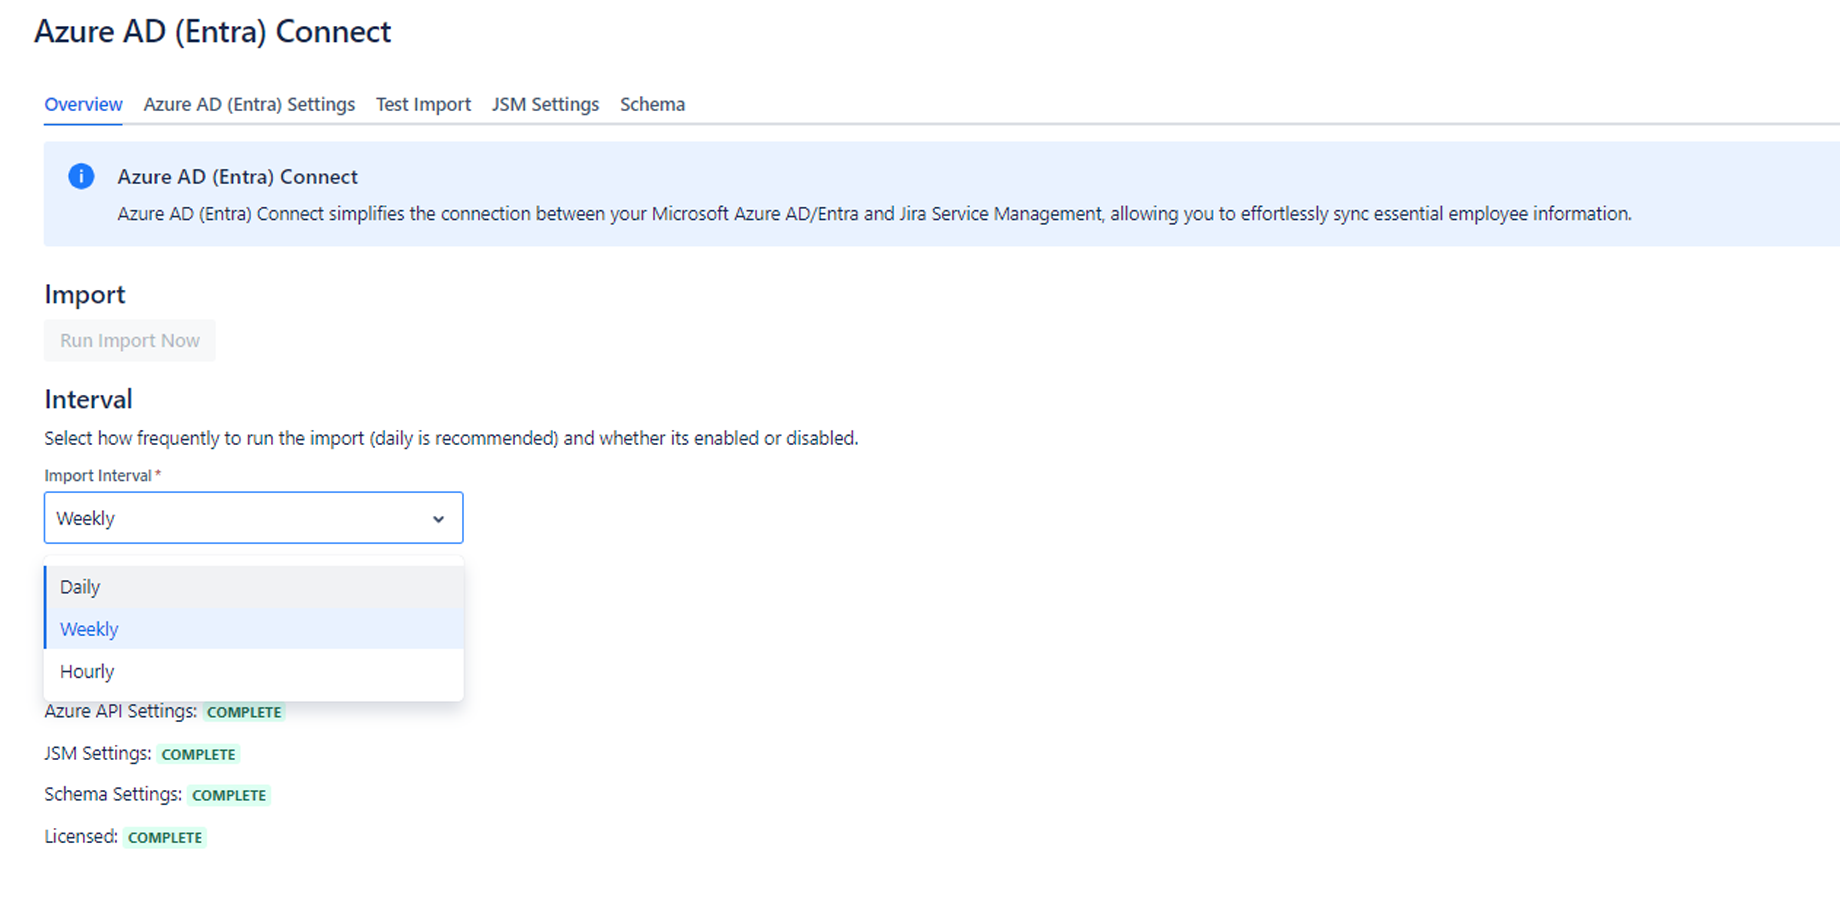
Task: Select the Schema tab
Action: click(652, 104)
